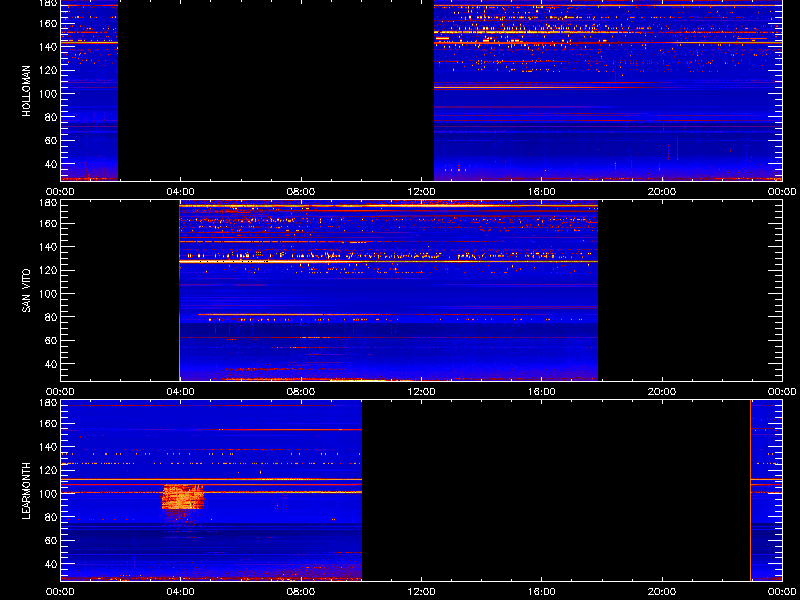Click 04:00 under the LEARMONTH panel

[x=181, y=592]
